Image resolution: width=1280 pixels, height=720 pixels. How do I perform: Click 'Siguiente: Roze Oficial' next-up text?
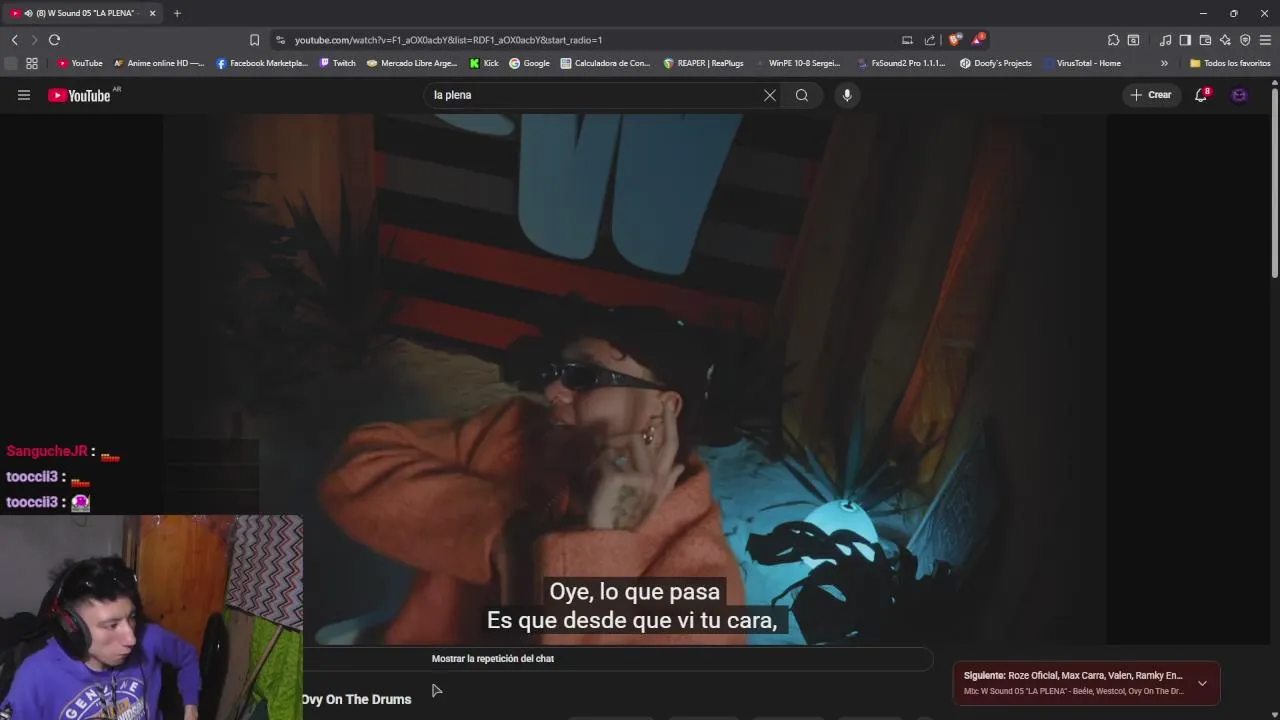(x=1073, y=676)
